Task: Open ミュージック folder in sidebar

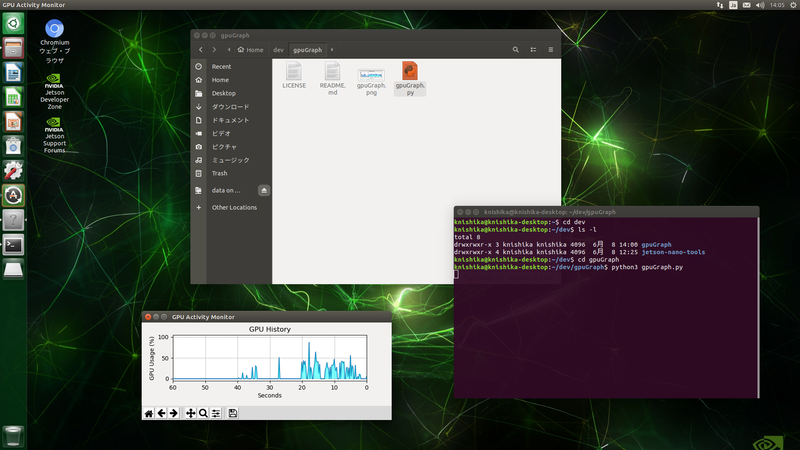Action: tap(231, 160)
